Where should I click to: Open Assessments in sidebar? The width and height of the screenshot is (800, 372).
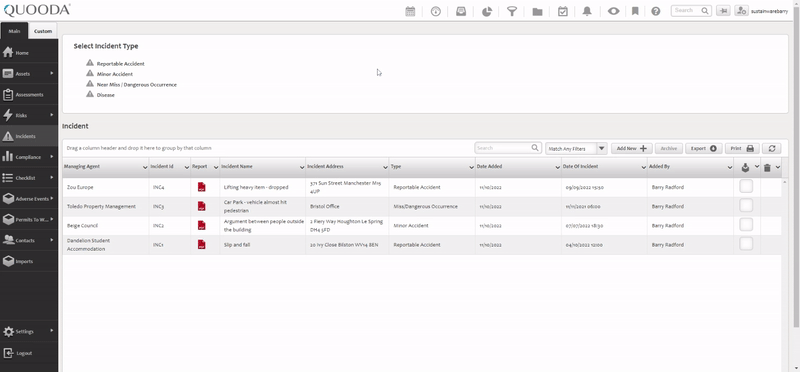pos(29,94)
